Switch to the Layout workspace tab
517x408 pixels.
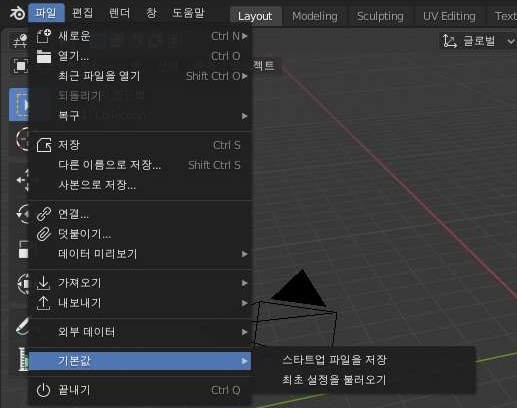[255, 16]
